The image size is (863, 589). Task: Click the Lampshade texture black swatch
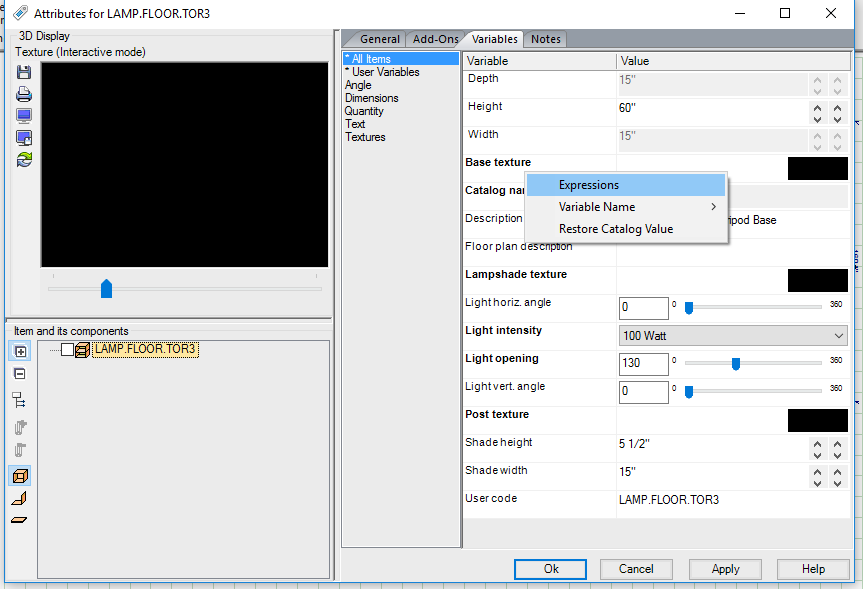817,280
